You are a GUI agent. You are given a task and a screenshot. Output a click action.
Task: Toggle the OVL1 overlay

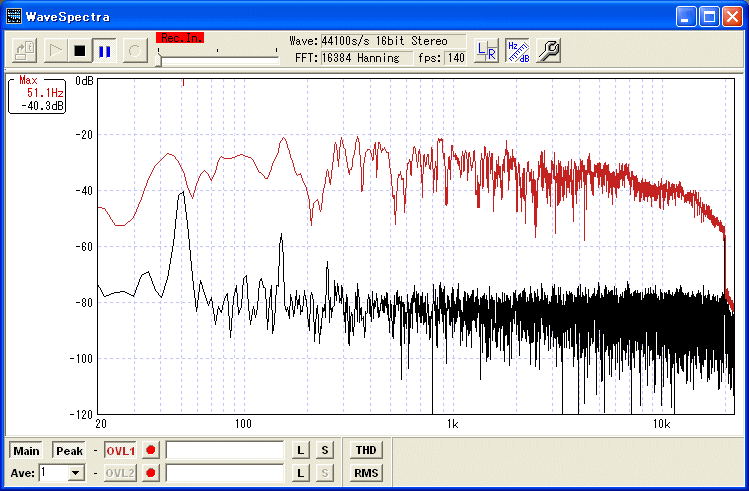pyautogui.click(x=120, y=451)
